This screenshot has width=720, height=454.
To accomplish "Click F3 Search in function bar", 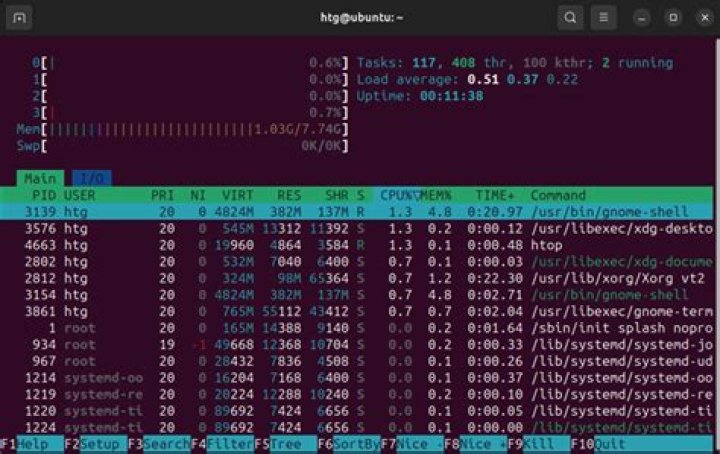I will click(159, 444).
